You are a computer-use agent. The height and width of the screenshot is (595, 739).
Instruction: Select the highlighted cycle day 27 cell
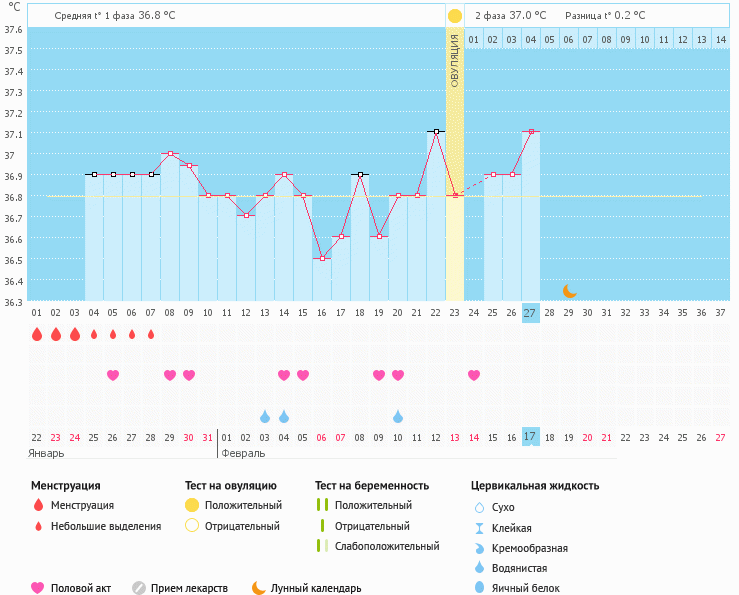(531, 313)
